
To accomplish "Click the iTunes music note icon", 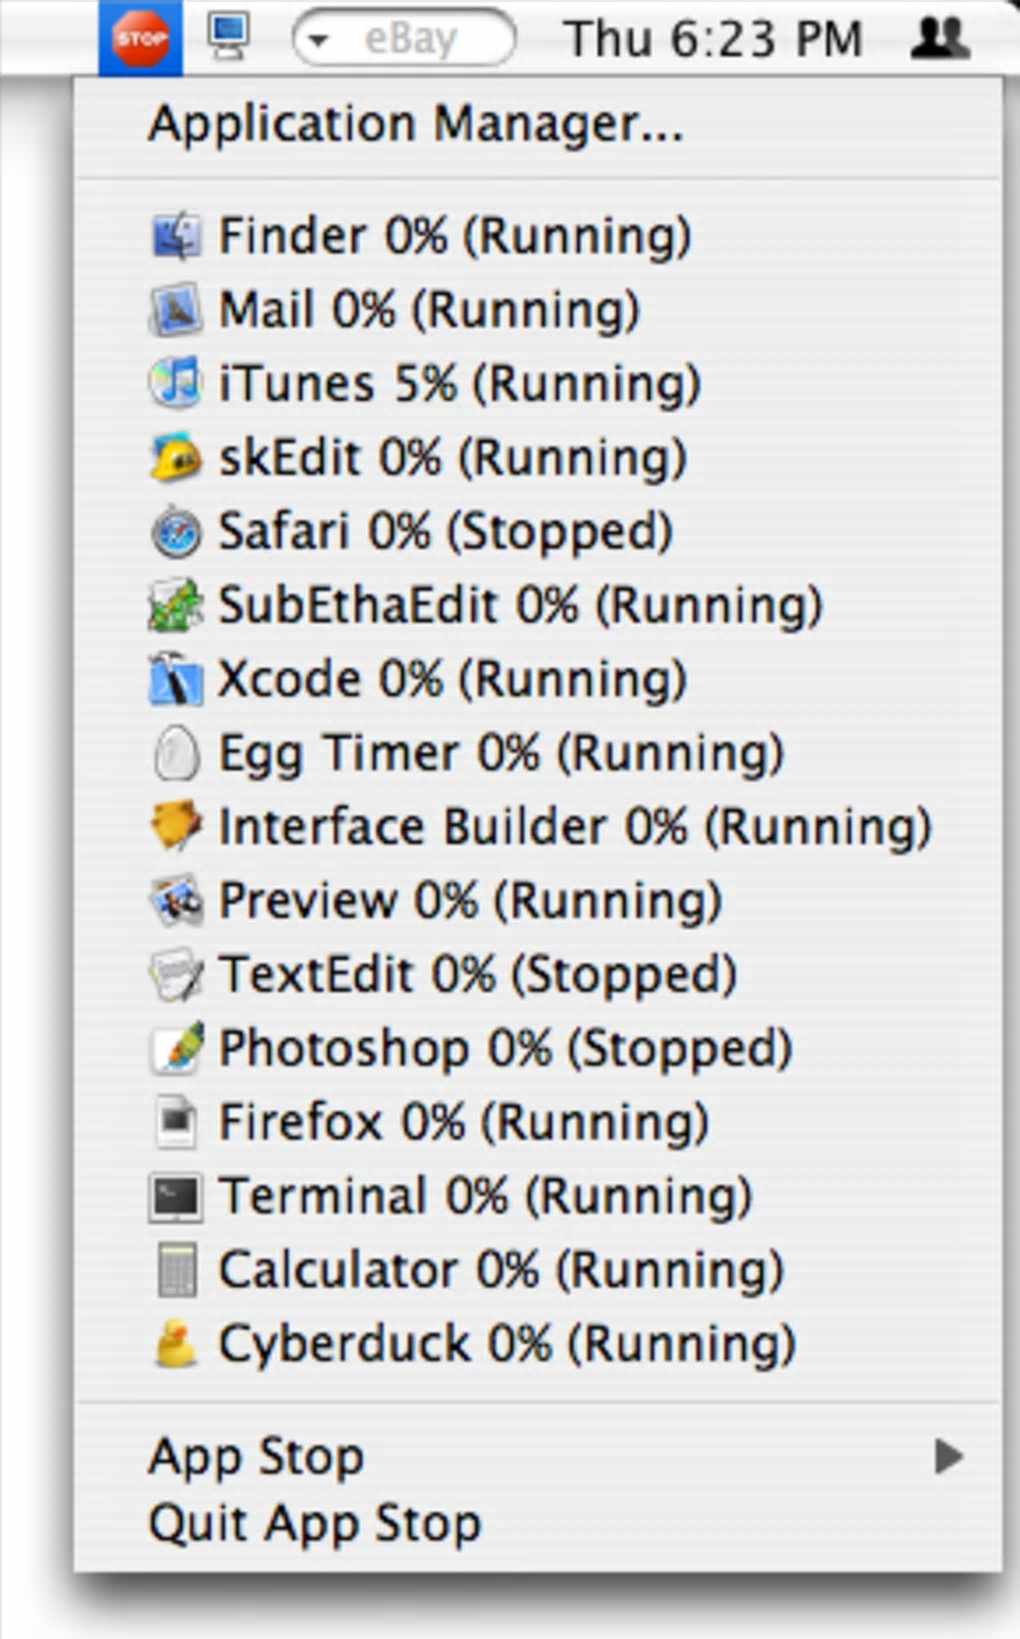I will pos(176,384).
